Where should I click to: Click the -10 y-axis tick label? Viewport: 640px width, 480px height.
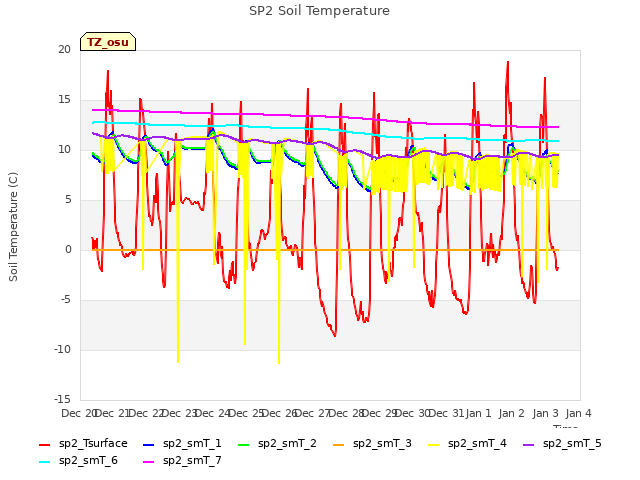(62, 349)
